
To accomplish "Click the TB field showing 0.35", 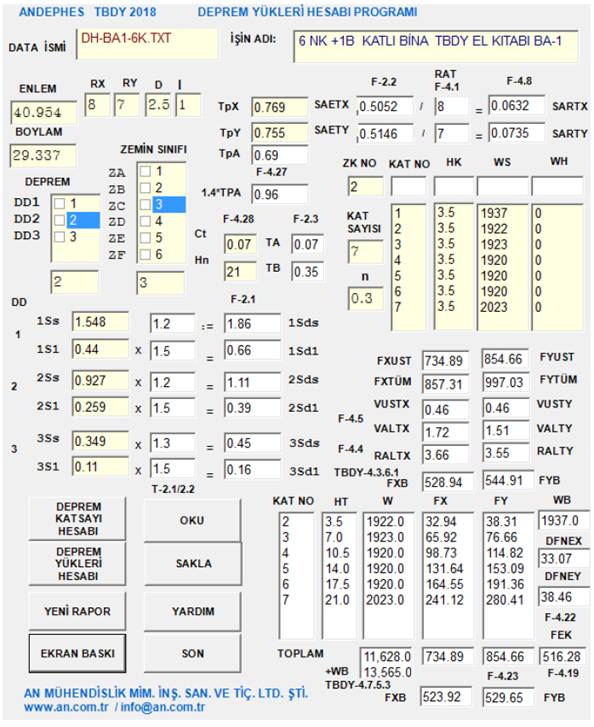I will click(307, 271).
